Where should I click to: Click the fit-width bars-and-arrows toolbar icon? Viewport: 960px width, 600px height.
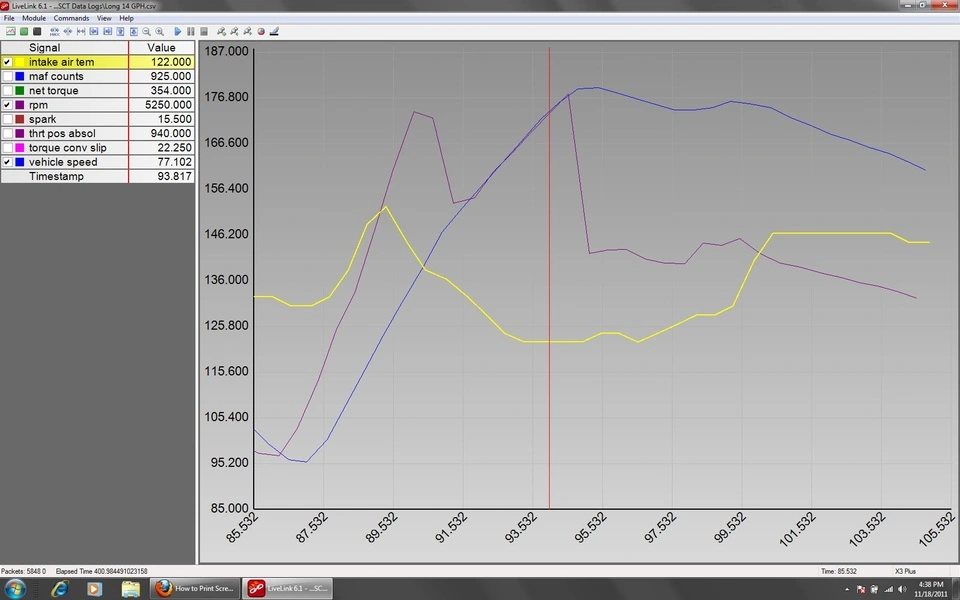coord(81,31)
